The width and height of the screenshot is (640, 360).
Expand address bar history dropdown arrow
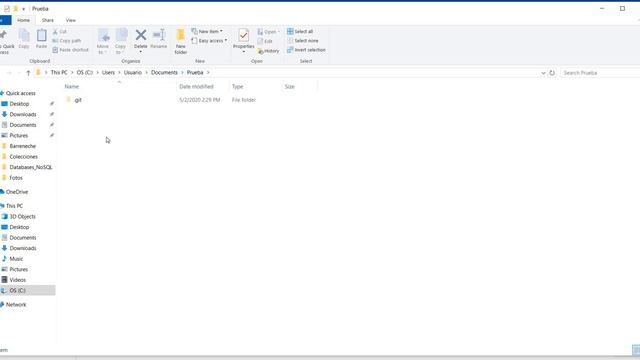[x=543, y=73]
